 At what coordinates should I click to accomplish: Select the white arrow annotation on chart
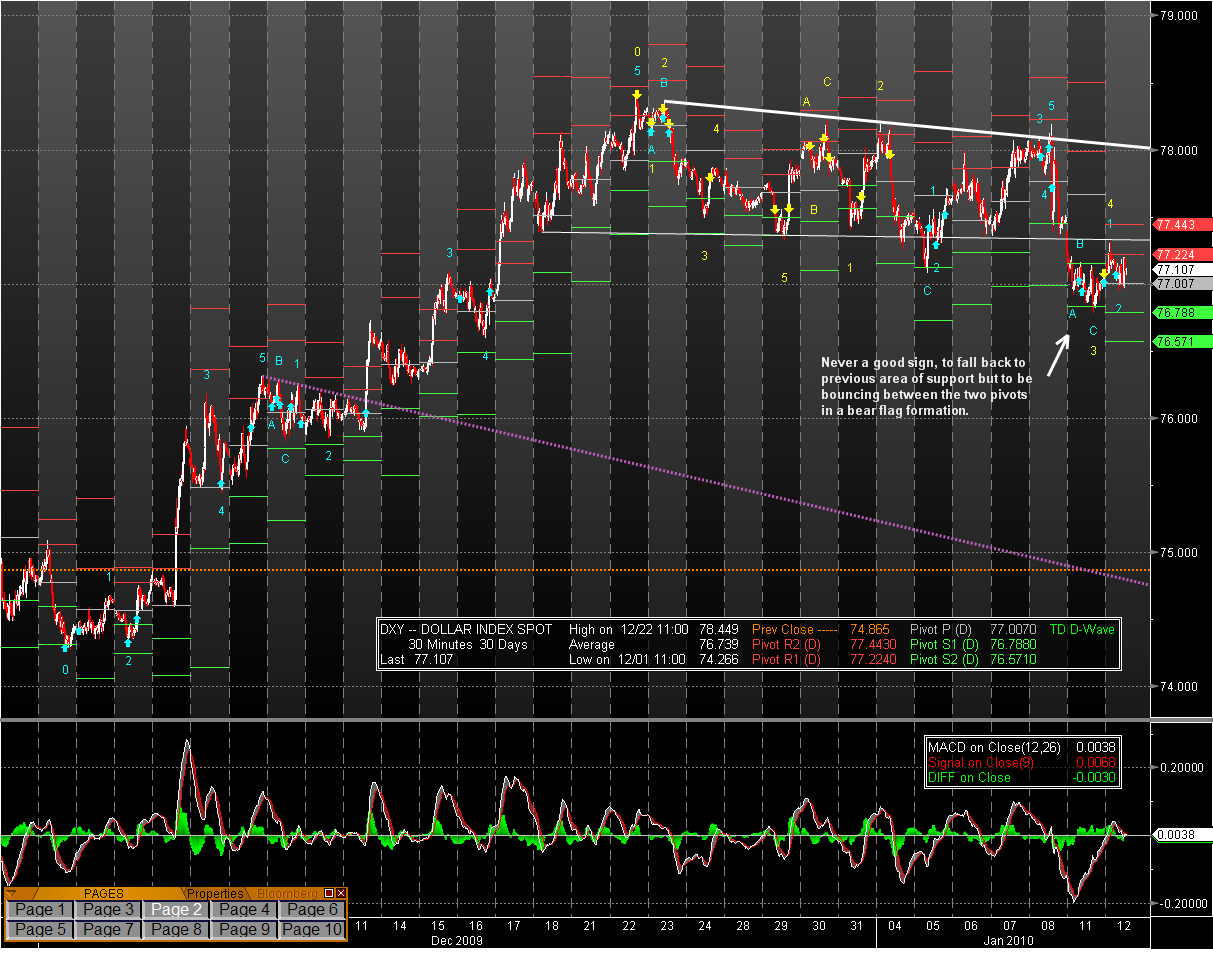click(1057, 356)
